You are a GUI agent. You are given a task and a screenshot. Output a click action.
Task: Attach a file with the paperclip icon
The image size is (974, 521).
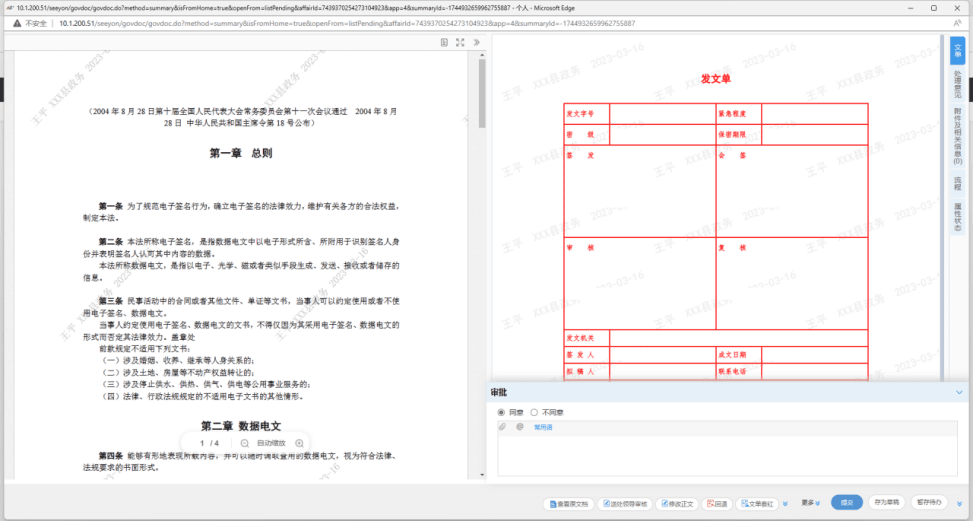click(503, 427)
